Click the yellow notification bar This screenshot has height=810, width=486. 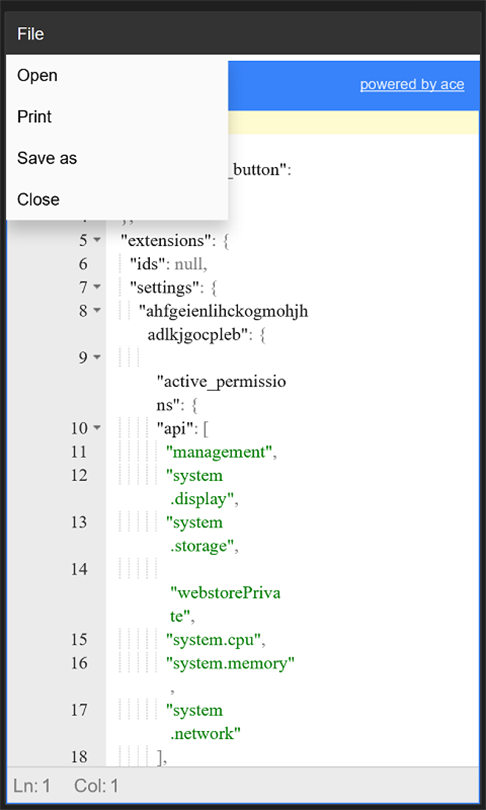coord(353,123)
